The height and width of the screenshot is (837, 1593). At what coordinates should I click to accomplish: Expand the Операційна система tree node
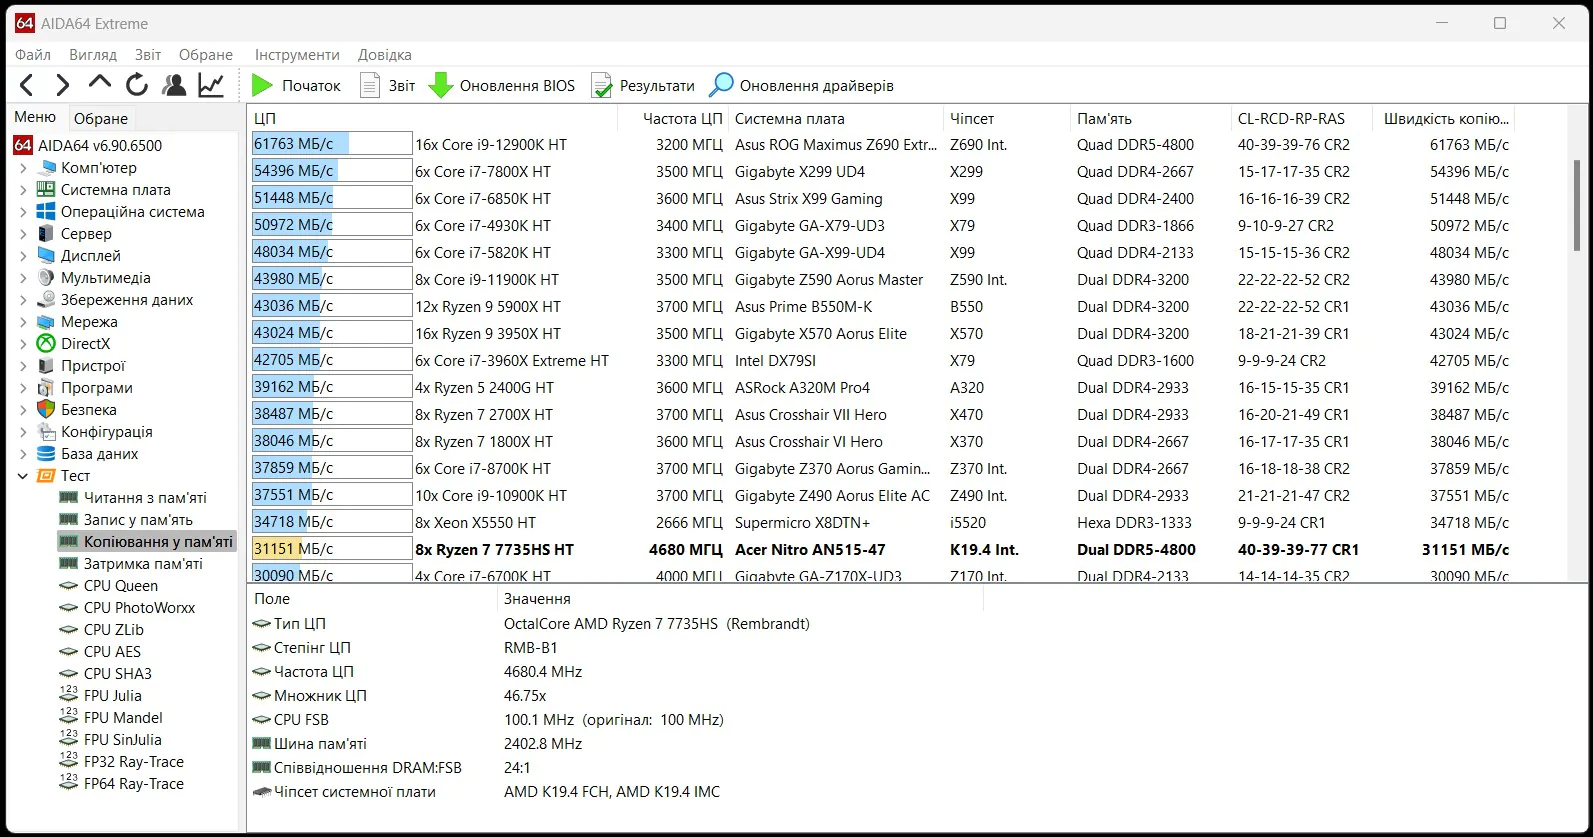click(23, 212)
